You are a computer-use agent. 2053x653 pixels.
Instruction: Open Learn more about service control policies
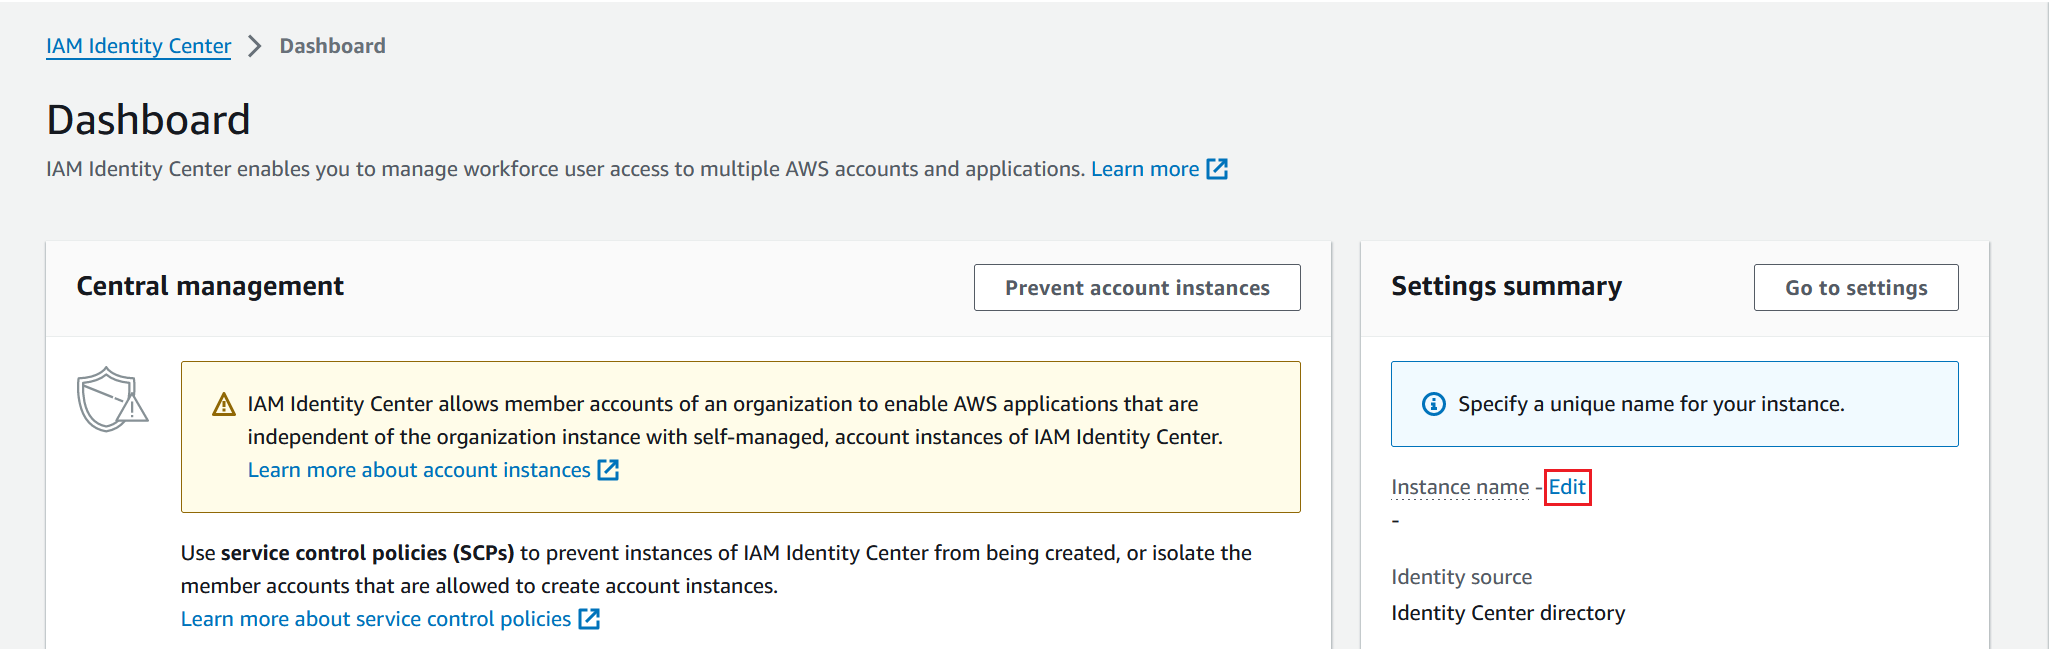[376, 619]
